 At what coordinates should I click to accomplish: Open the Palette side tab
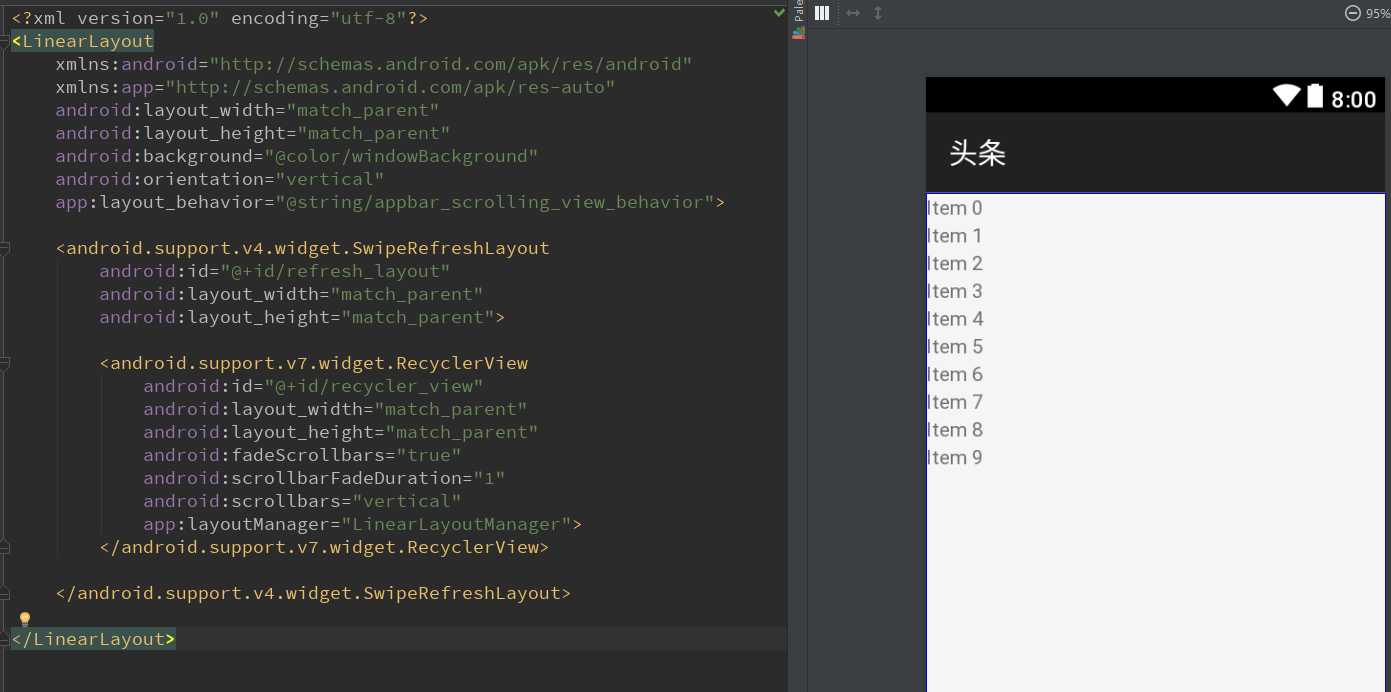pos(798,11)
